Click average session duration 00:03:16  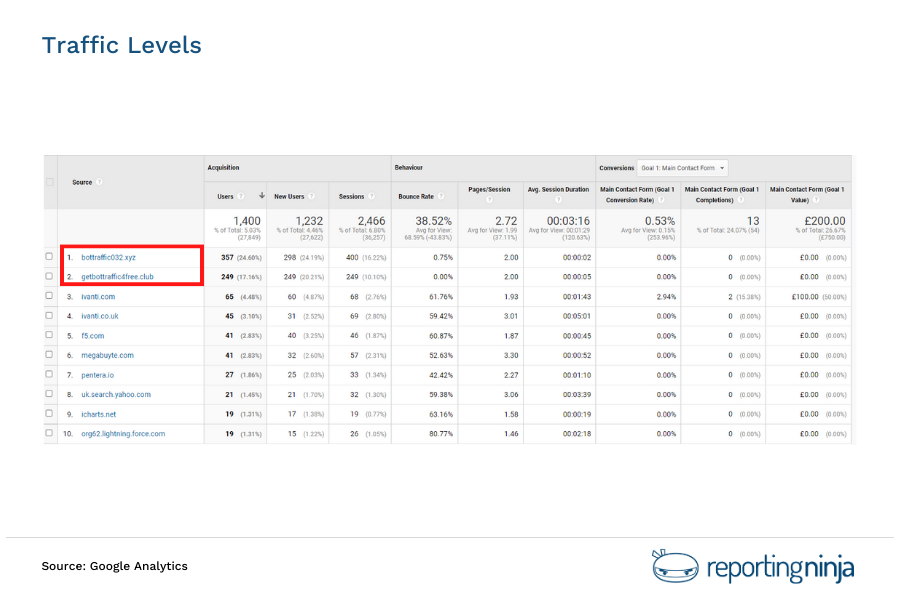point(568,221)
